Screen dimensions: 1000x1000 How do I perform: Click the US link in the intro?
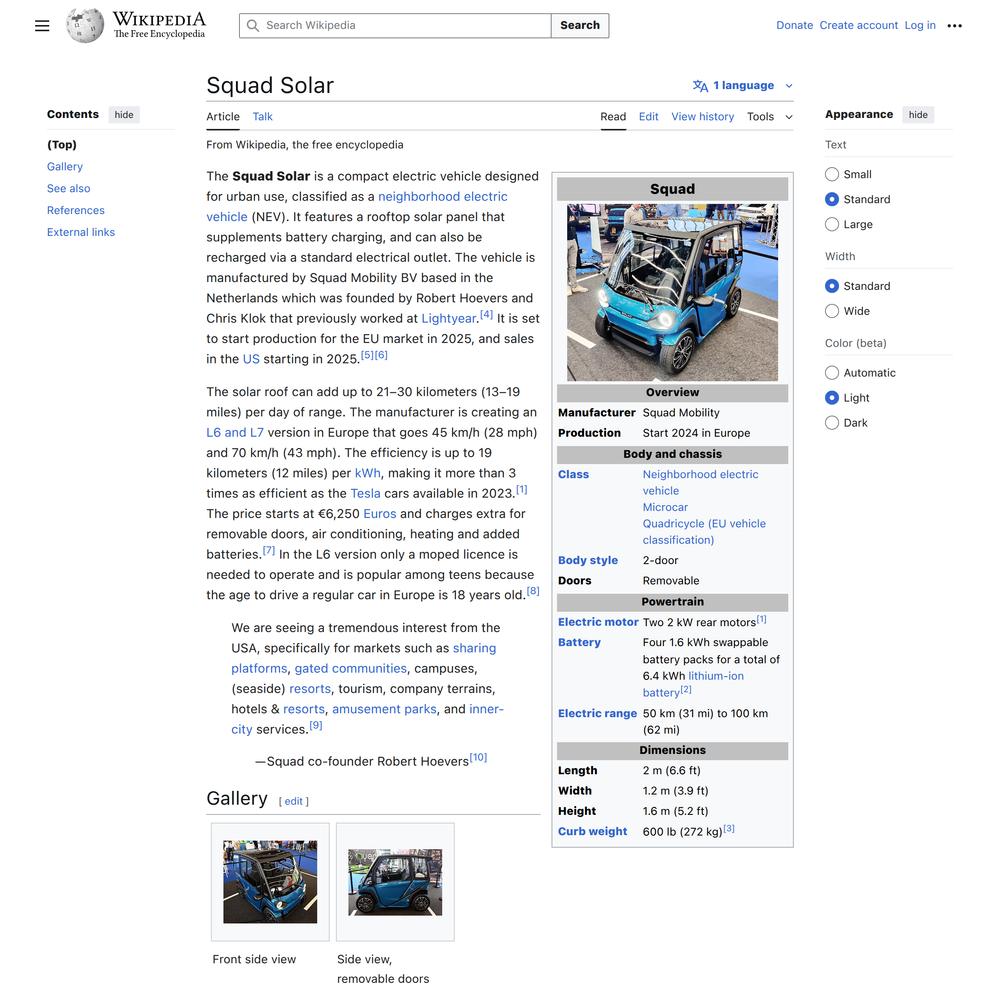(x=251, y=359)
